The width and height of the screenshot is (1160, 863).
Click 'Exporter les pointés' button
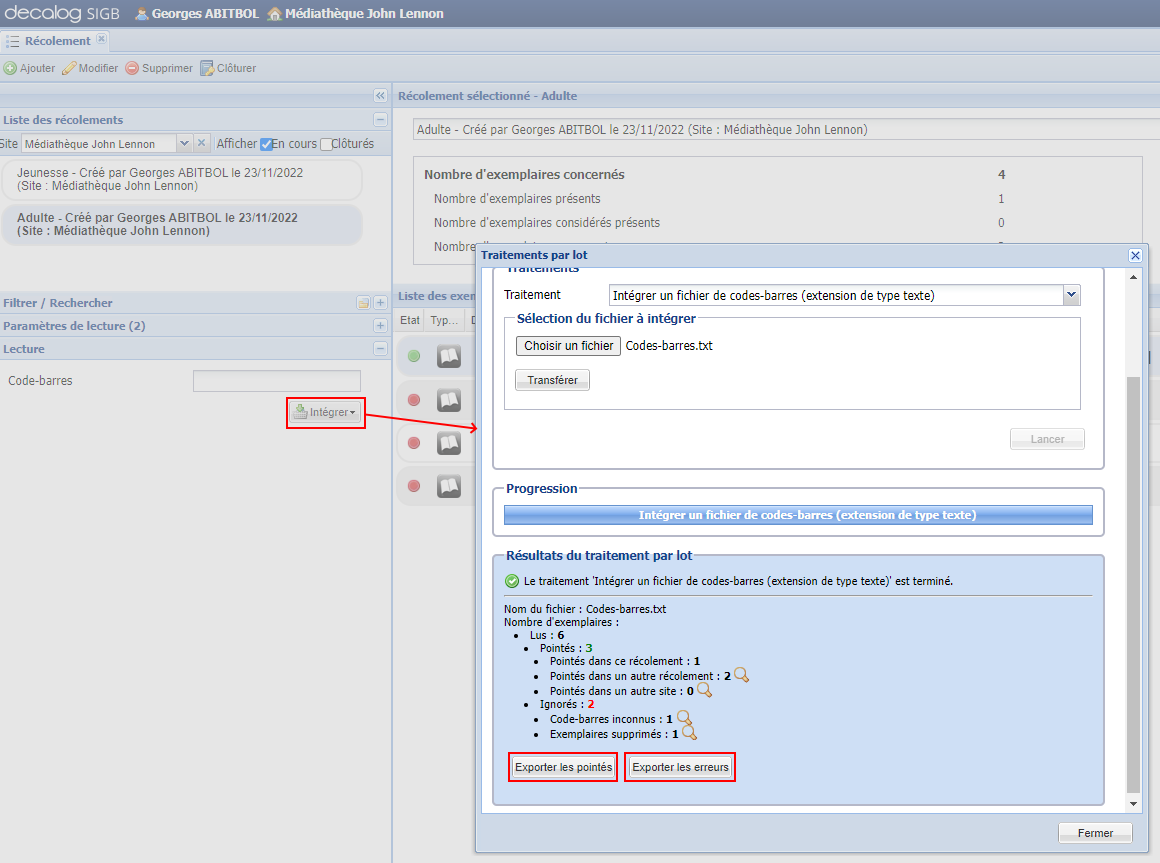[x=562, y=766]
